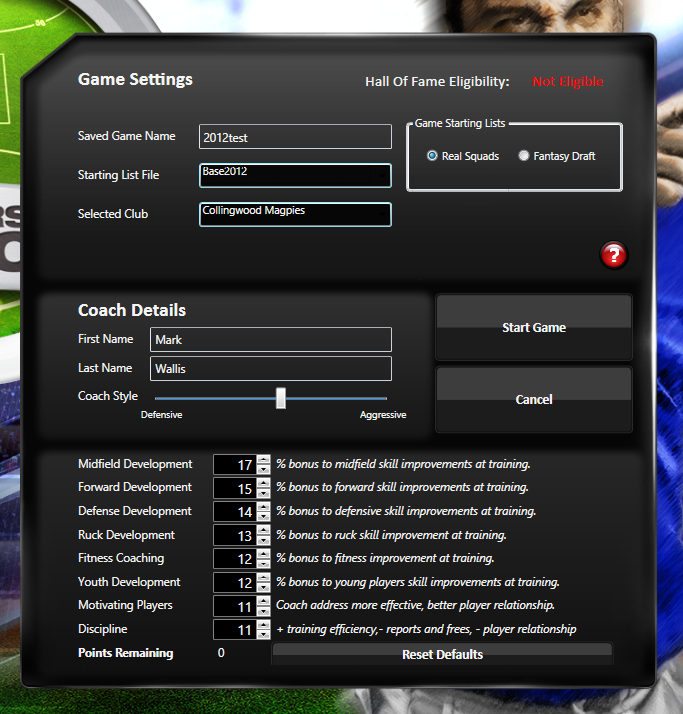The image size is (683, 714).
Task: Select the Real Squads radio option
Action: (x=432, y=156)
